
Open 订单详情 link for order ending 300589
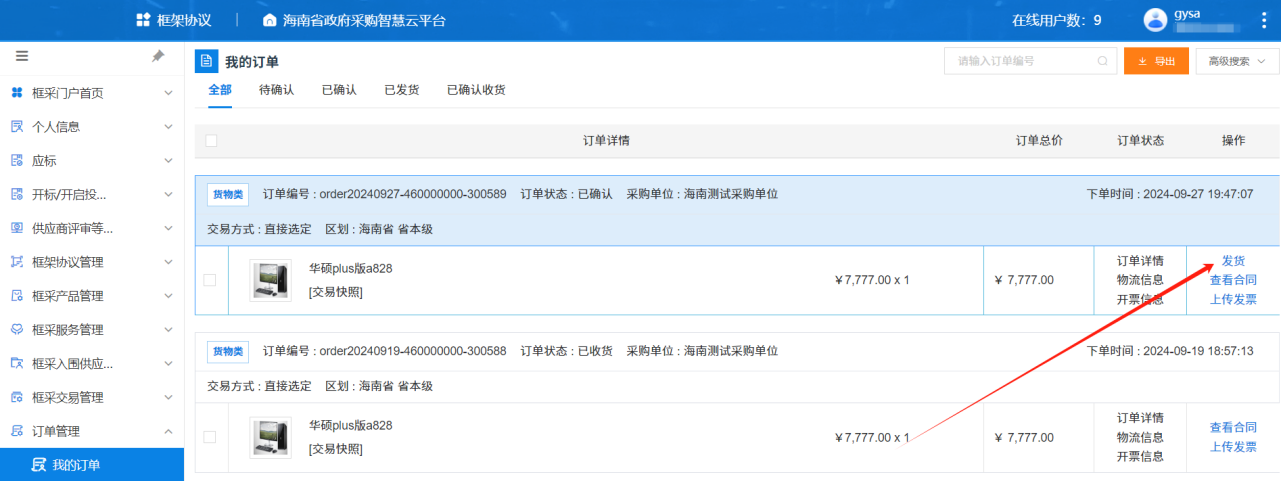[x=1140, y=261]
